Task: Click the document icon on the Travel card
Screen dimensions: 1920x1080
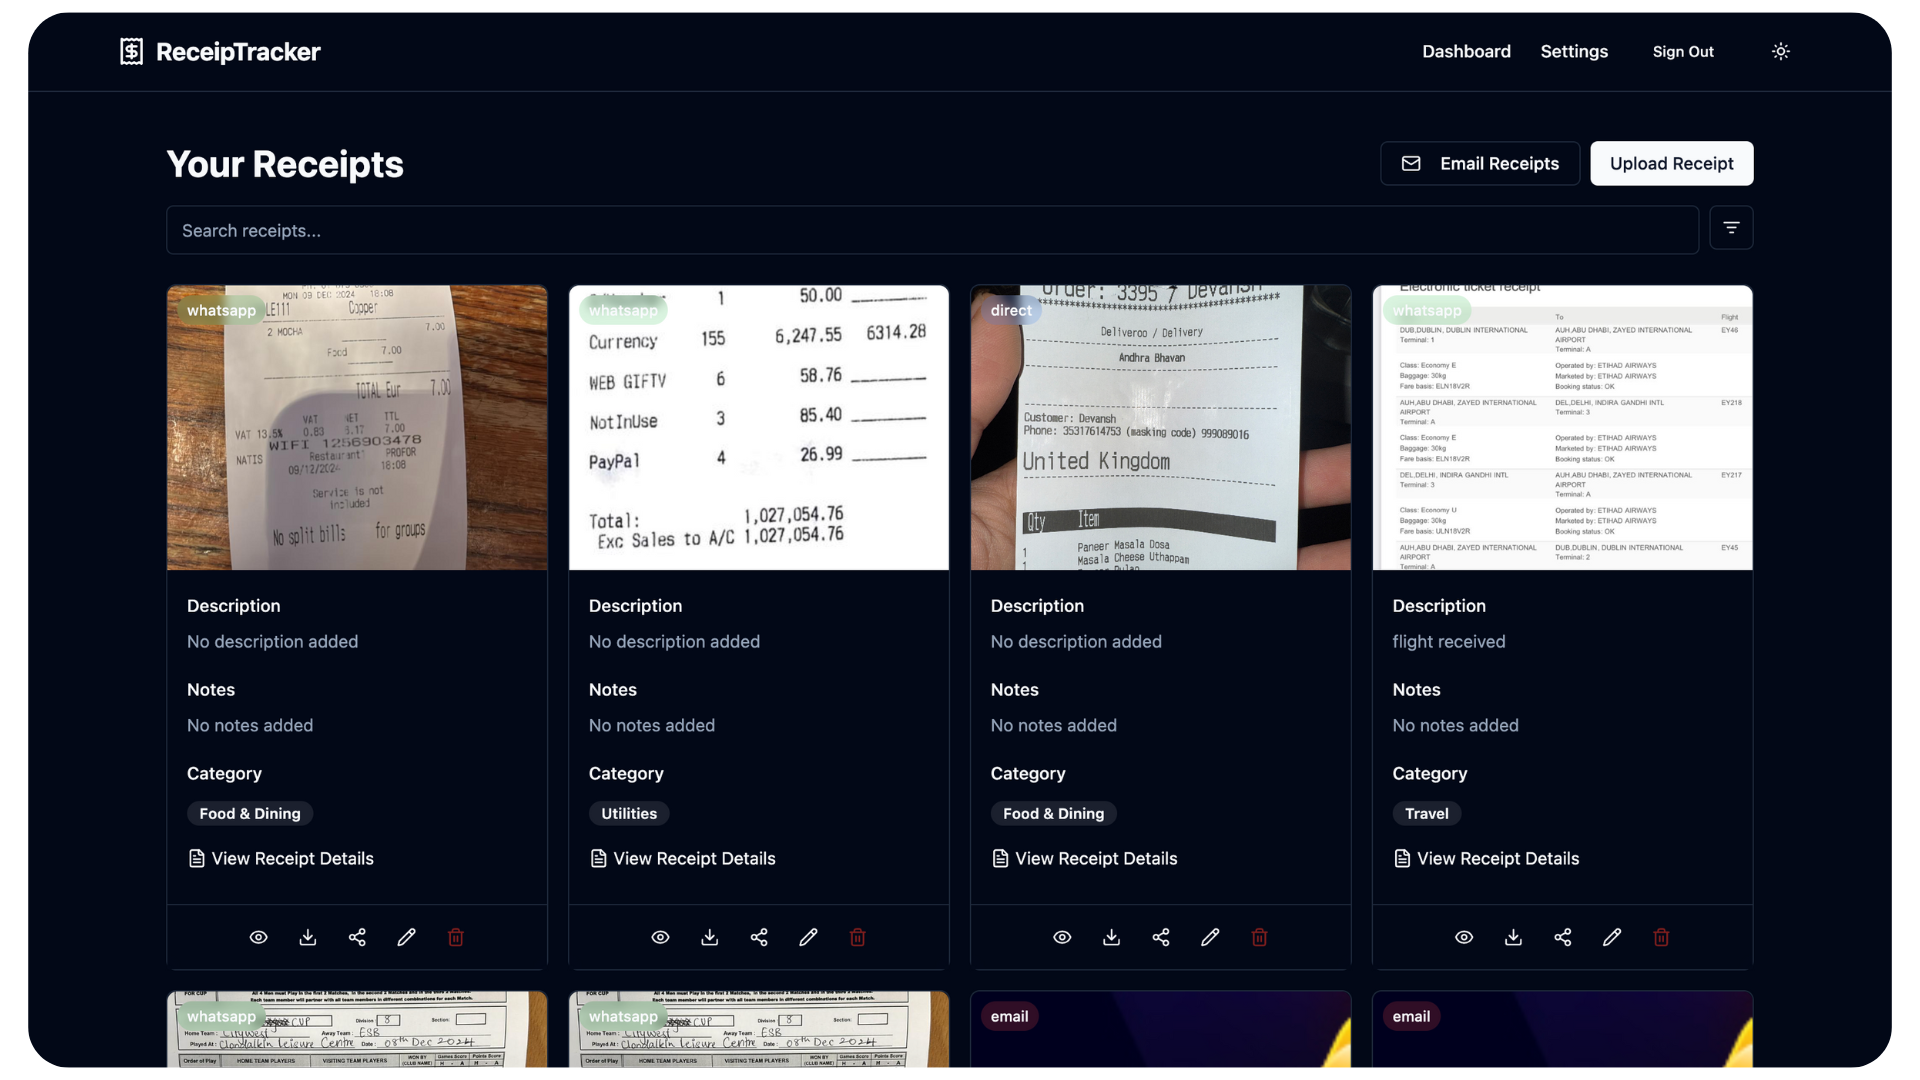Action: click(1402, 858)
